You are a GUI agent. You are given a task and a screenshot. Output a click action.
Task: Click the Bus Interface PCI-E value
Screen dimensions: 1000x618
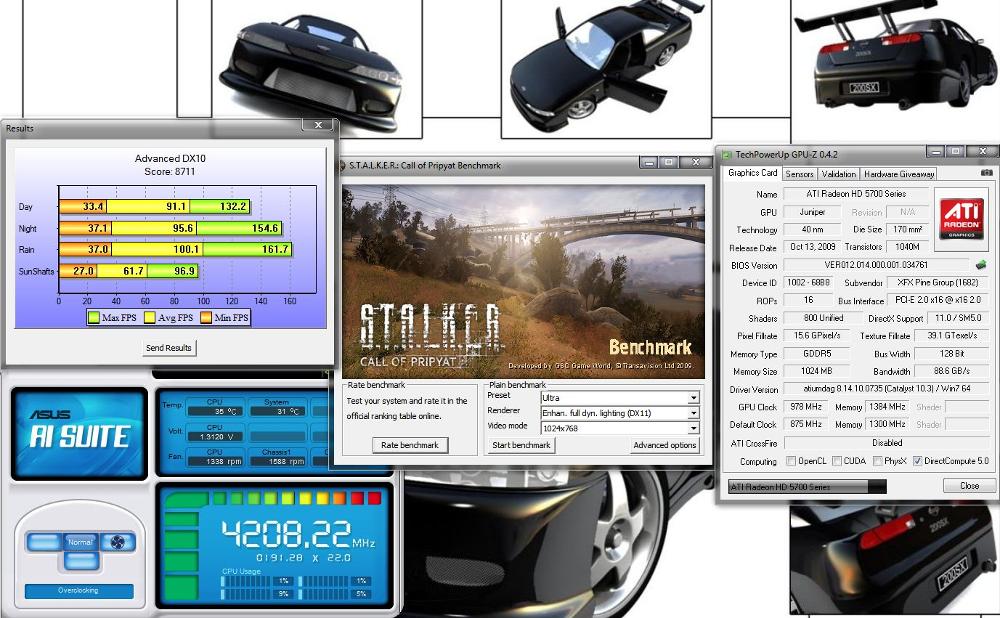click(938, 300)
